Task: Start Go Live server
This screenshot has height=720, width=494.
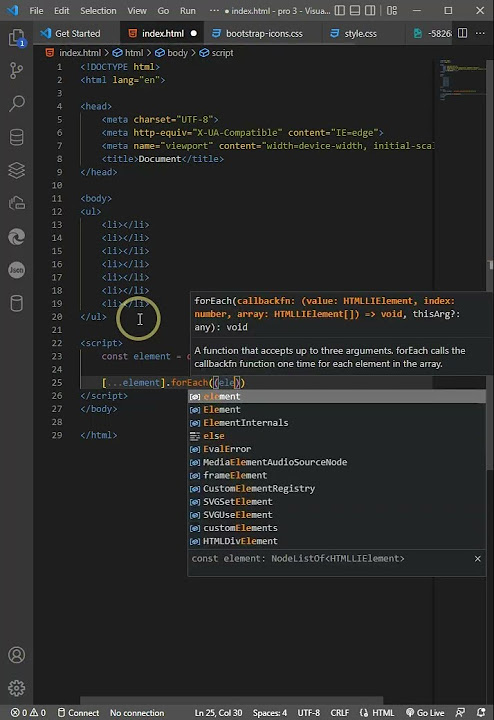Action: click(x=425, y=713)
